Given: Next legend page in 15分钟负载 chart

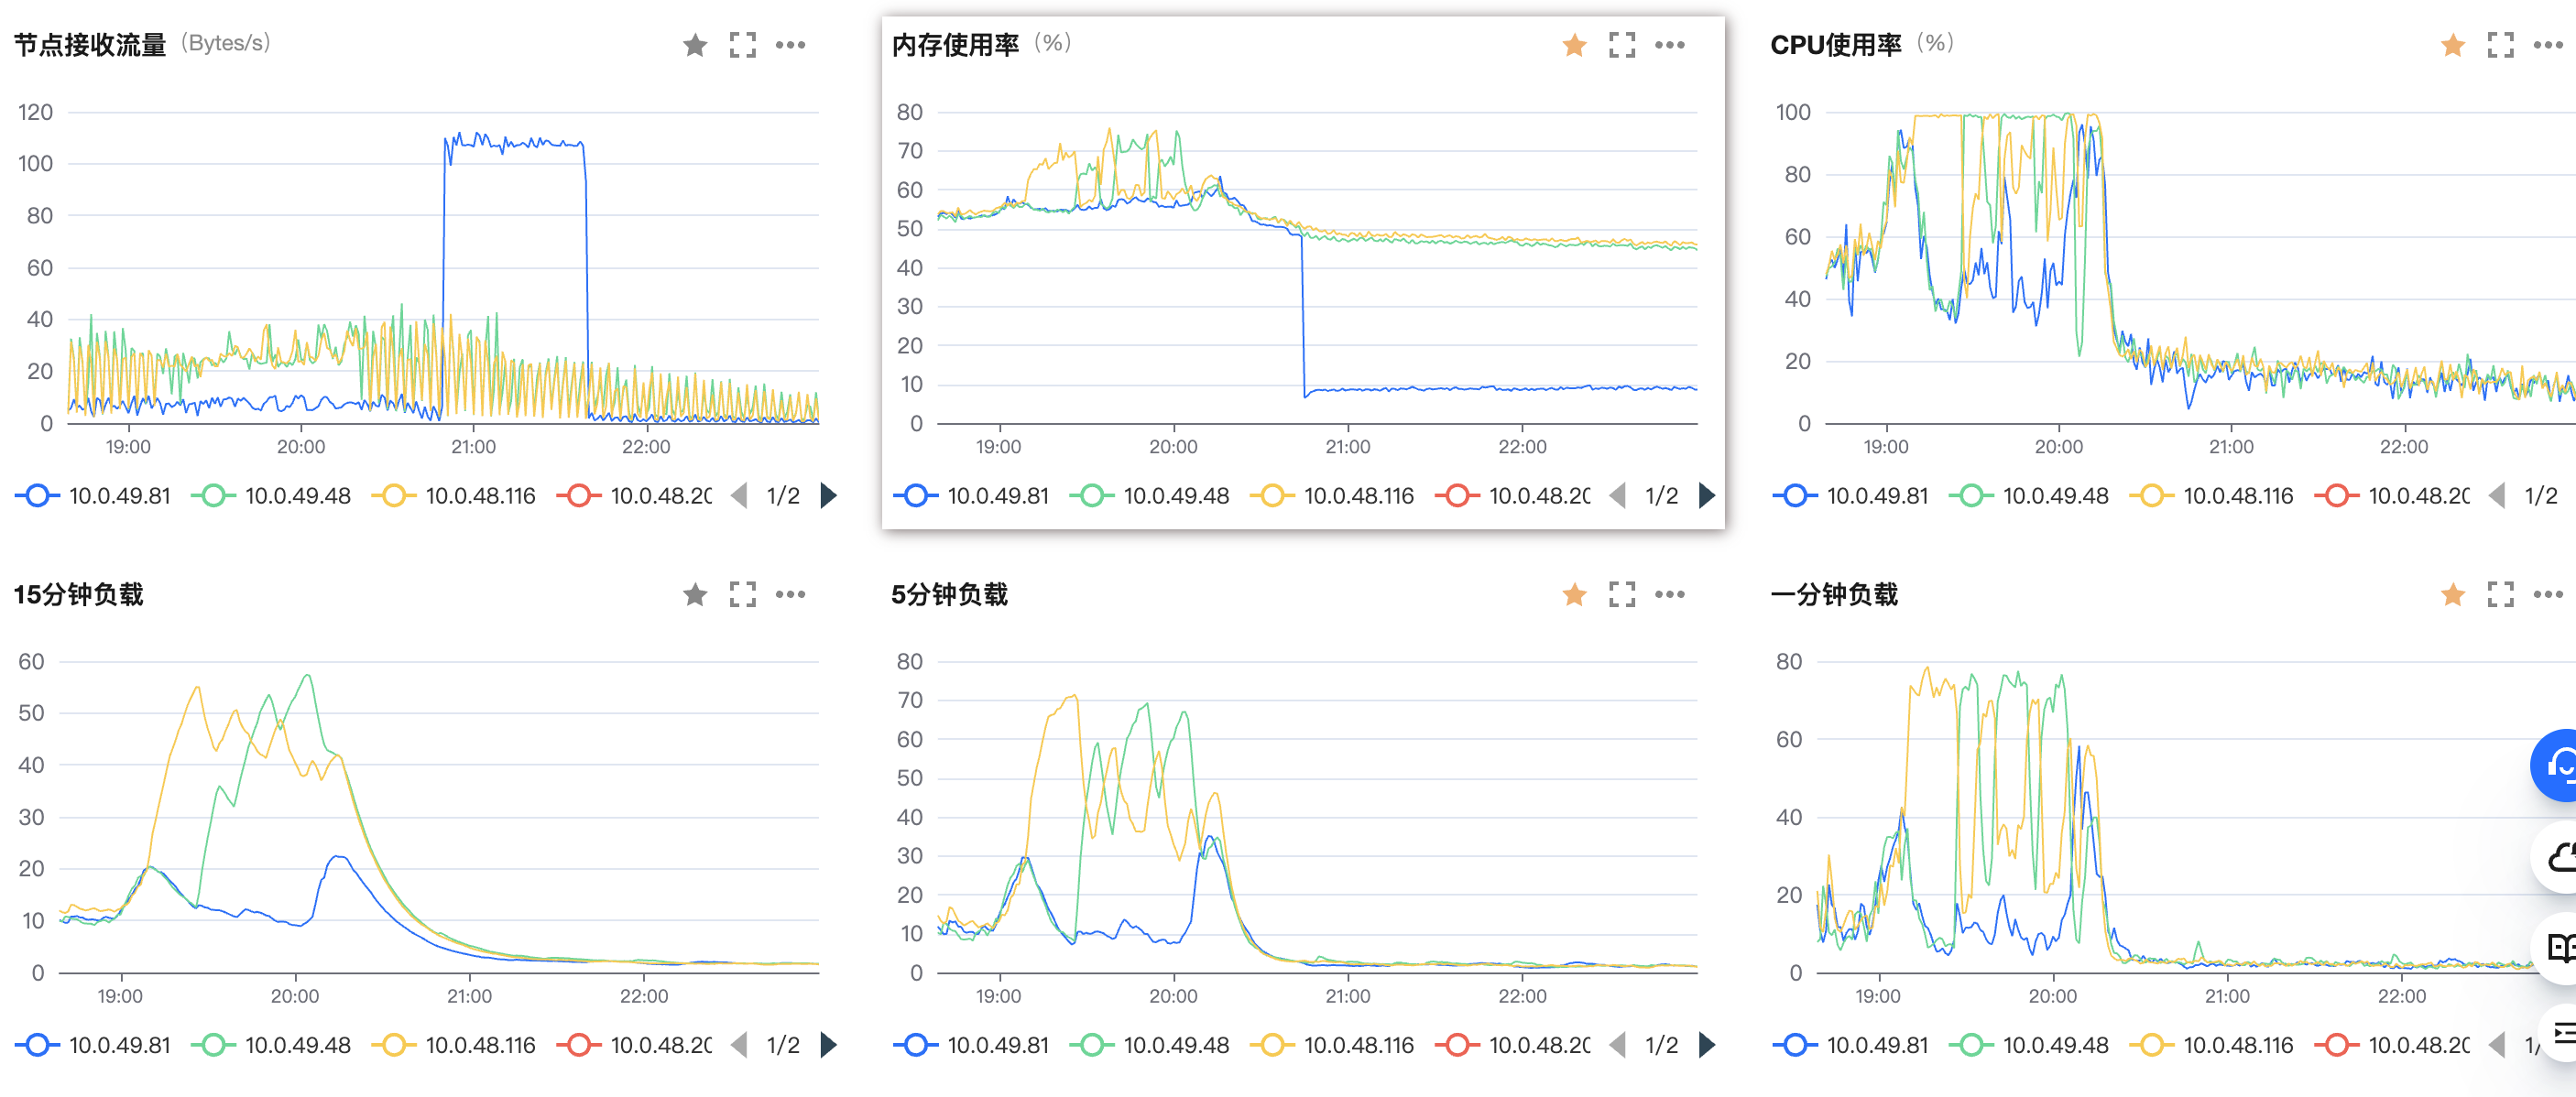Looking at the screenshot, I should point(828,1045).
